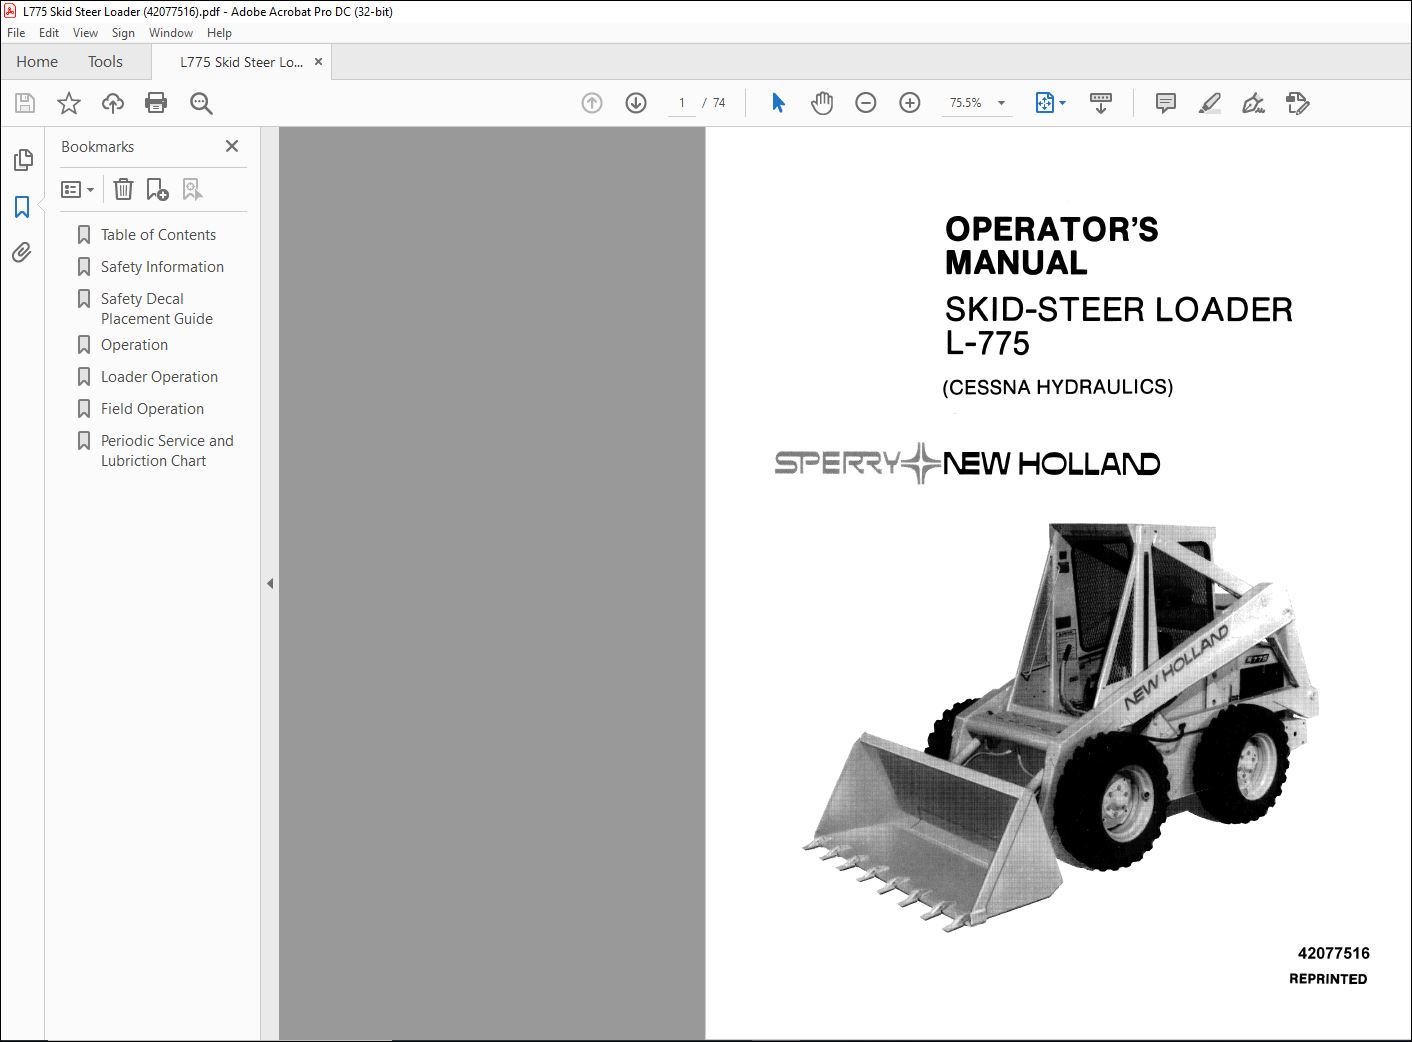This screenshot has height=1042, width=1412.
Task: Open the Field Operation bookmark
Action: (x=152, y=409)
